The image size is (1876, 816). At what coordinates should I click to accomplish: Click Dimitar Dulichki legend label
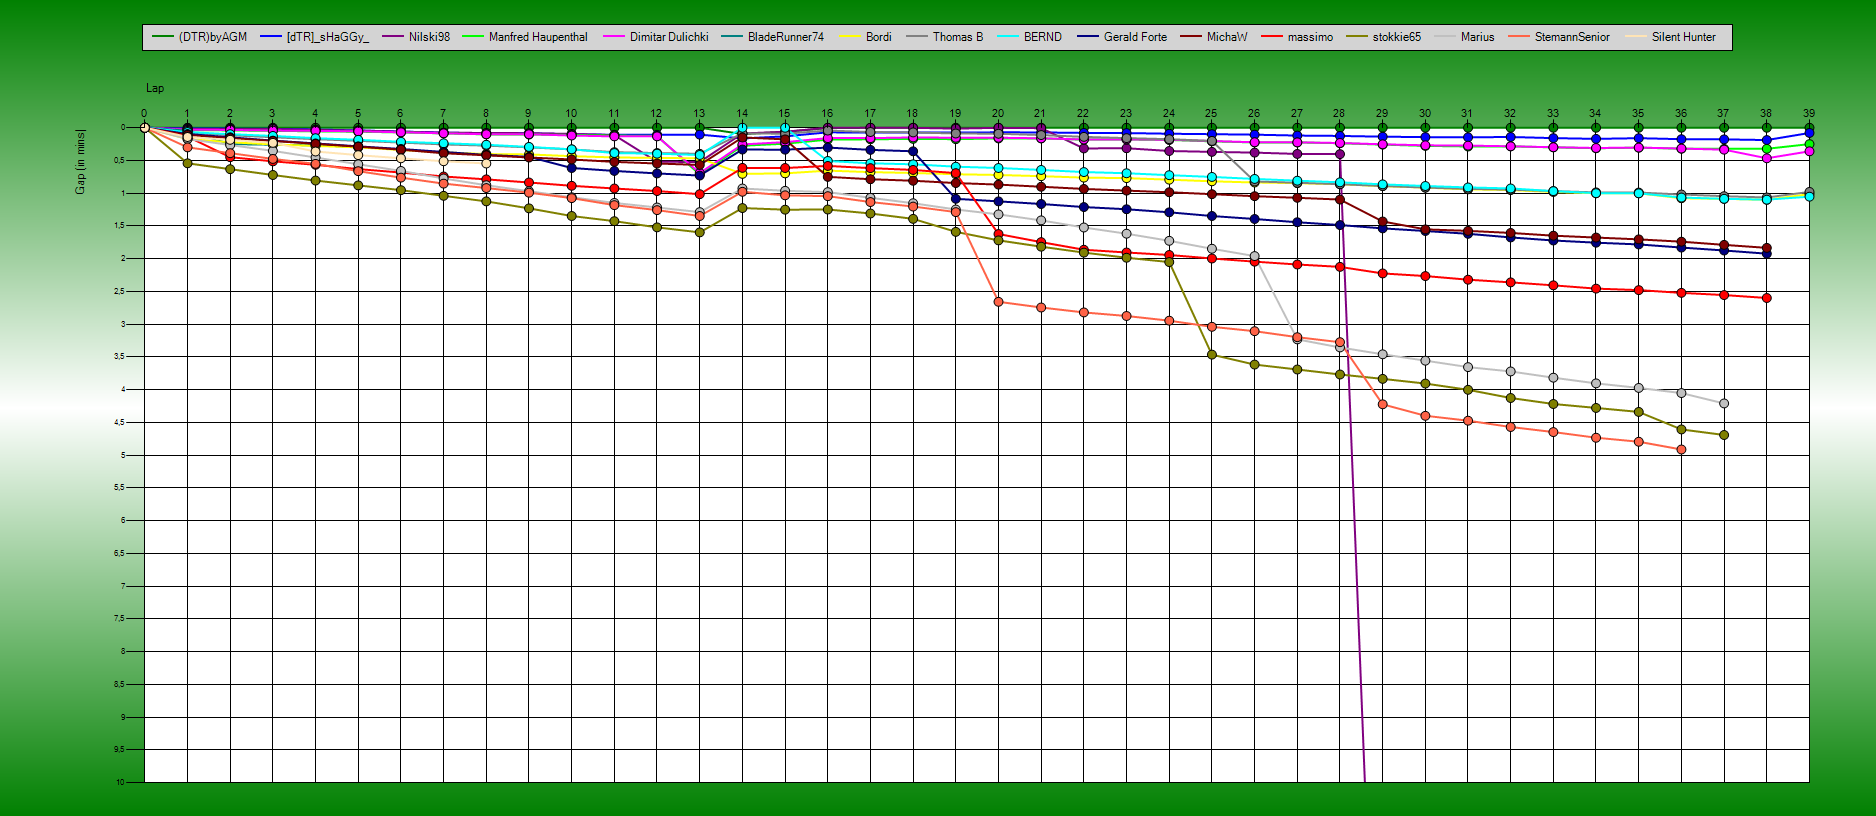(669, 37)
